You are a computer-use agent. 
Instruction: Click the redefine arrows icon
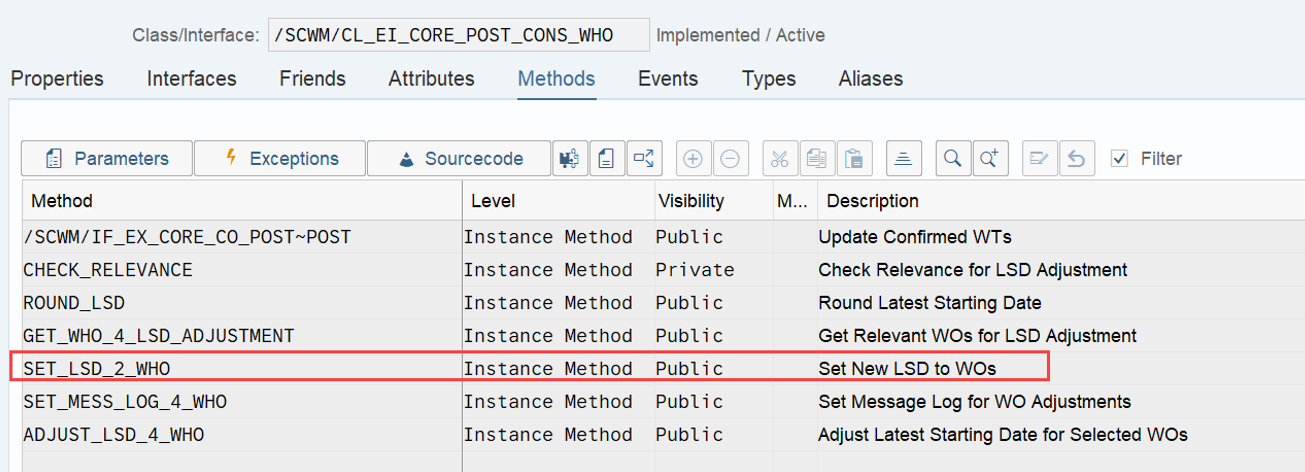pos(644,158)
